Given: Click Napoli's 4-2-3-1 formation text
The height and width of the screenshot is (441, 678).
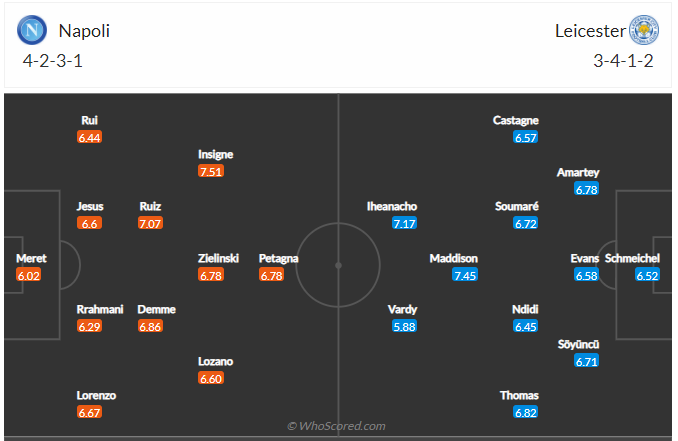Looking at the screenshot, I should (x=55, y=60).
